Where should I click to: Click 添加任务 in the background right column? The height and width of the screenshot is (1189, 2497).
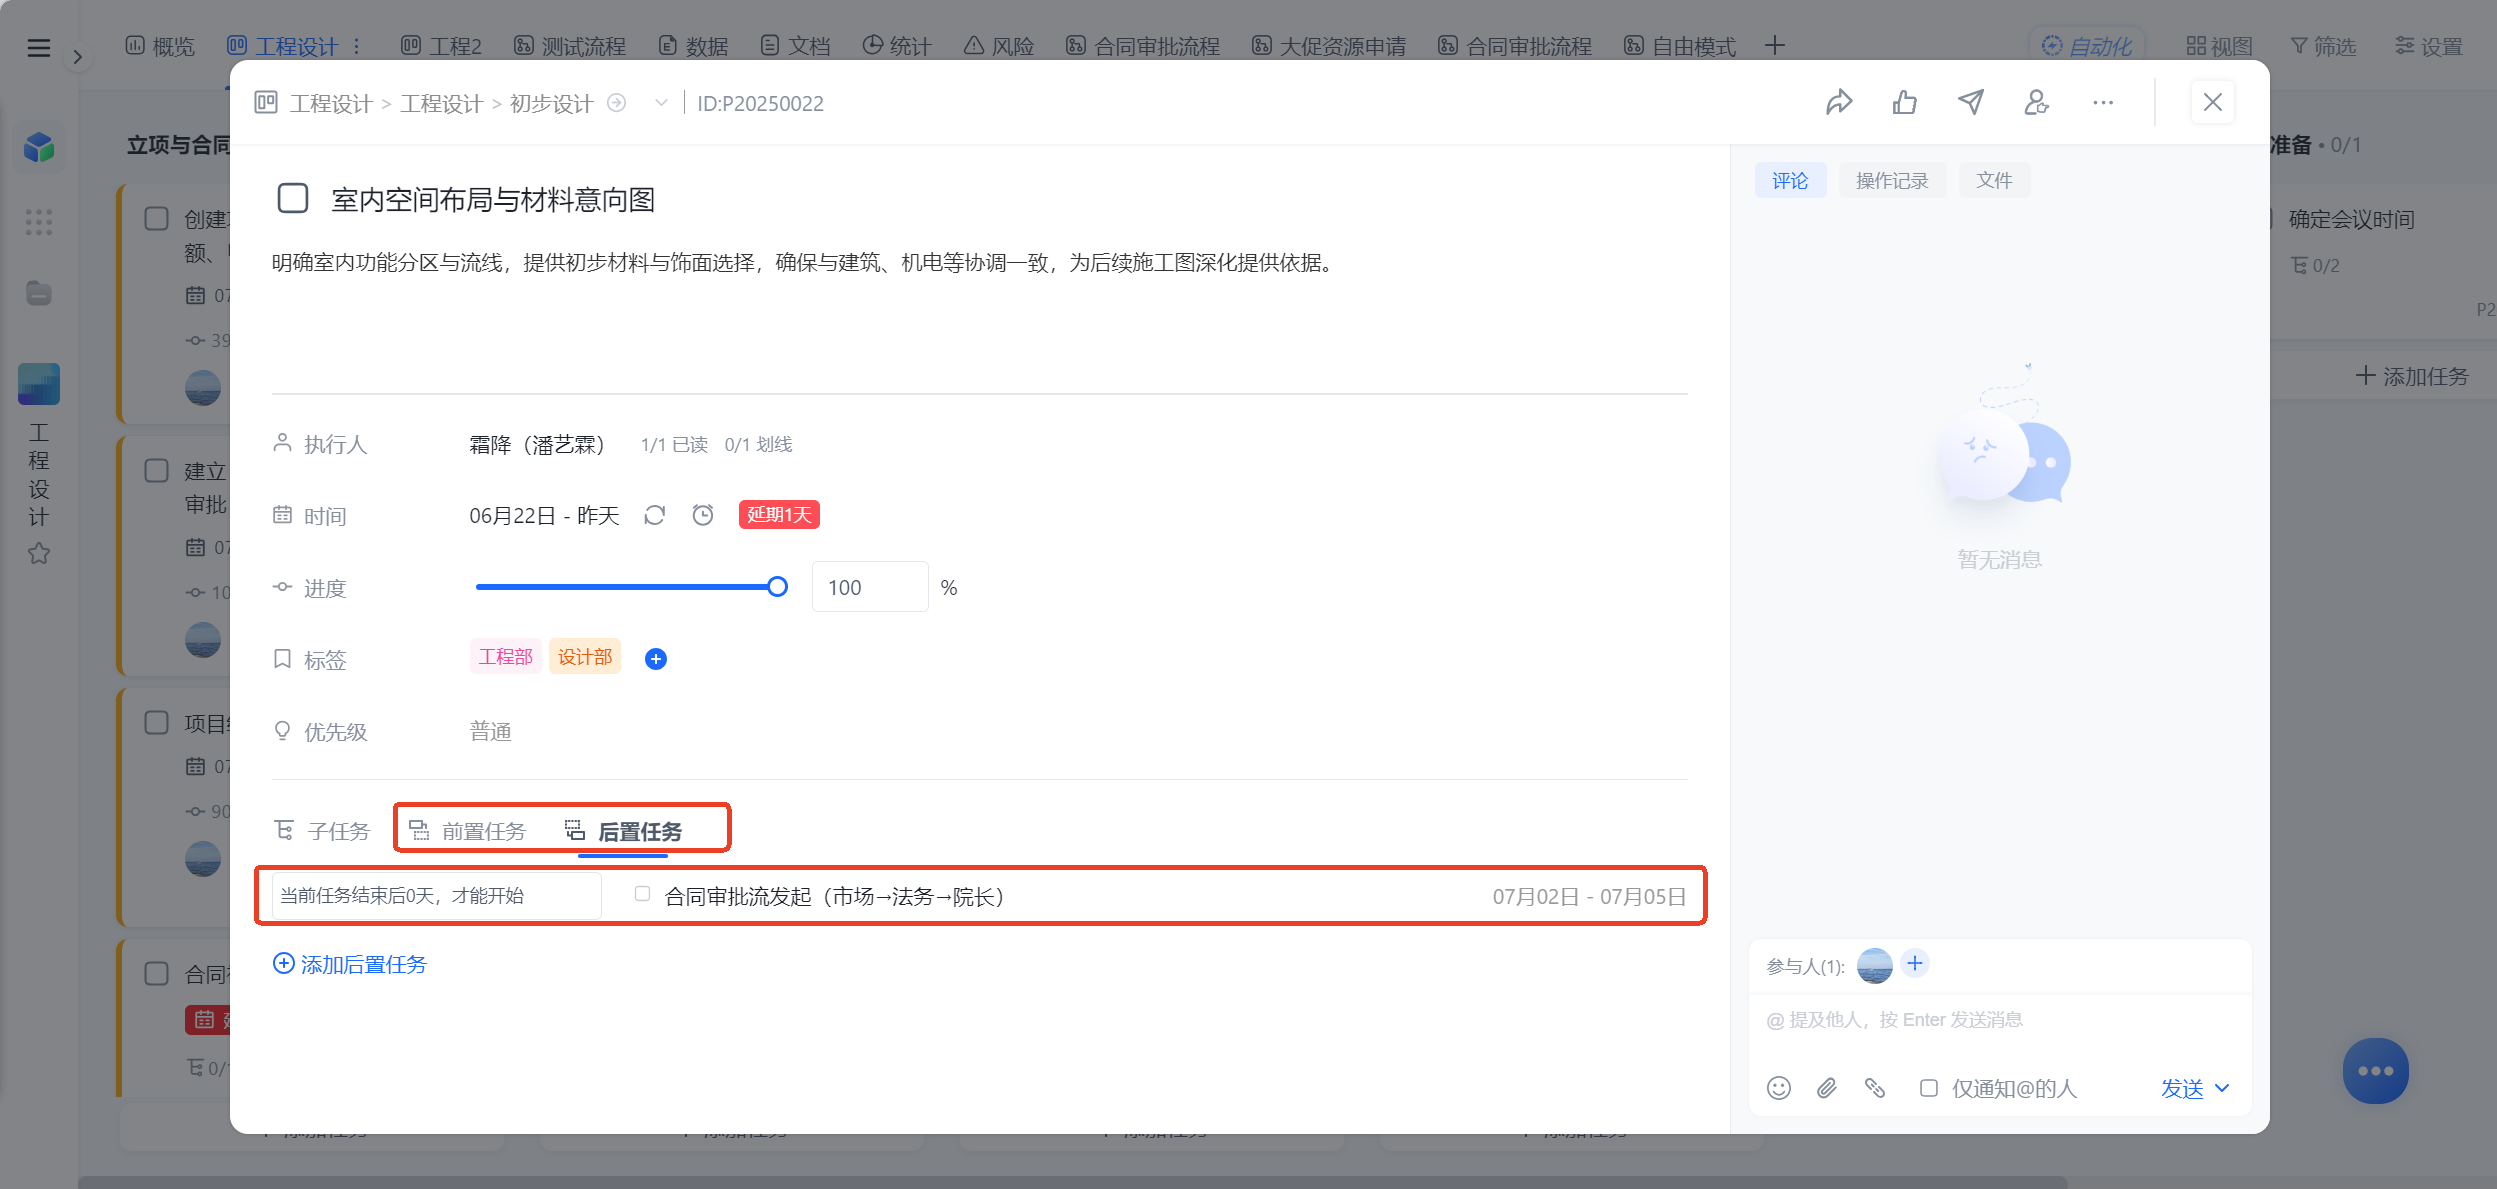2412,376
